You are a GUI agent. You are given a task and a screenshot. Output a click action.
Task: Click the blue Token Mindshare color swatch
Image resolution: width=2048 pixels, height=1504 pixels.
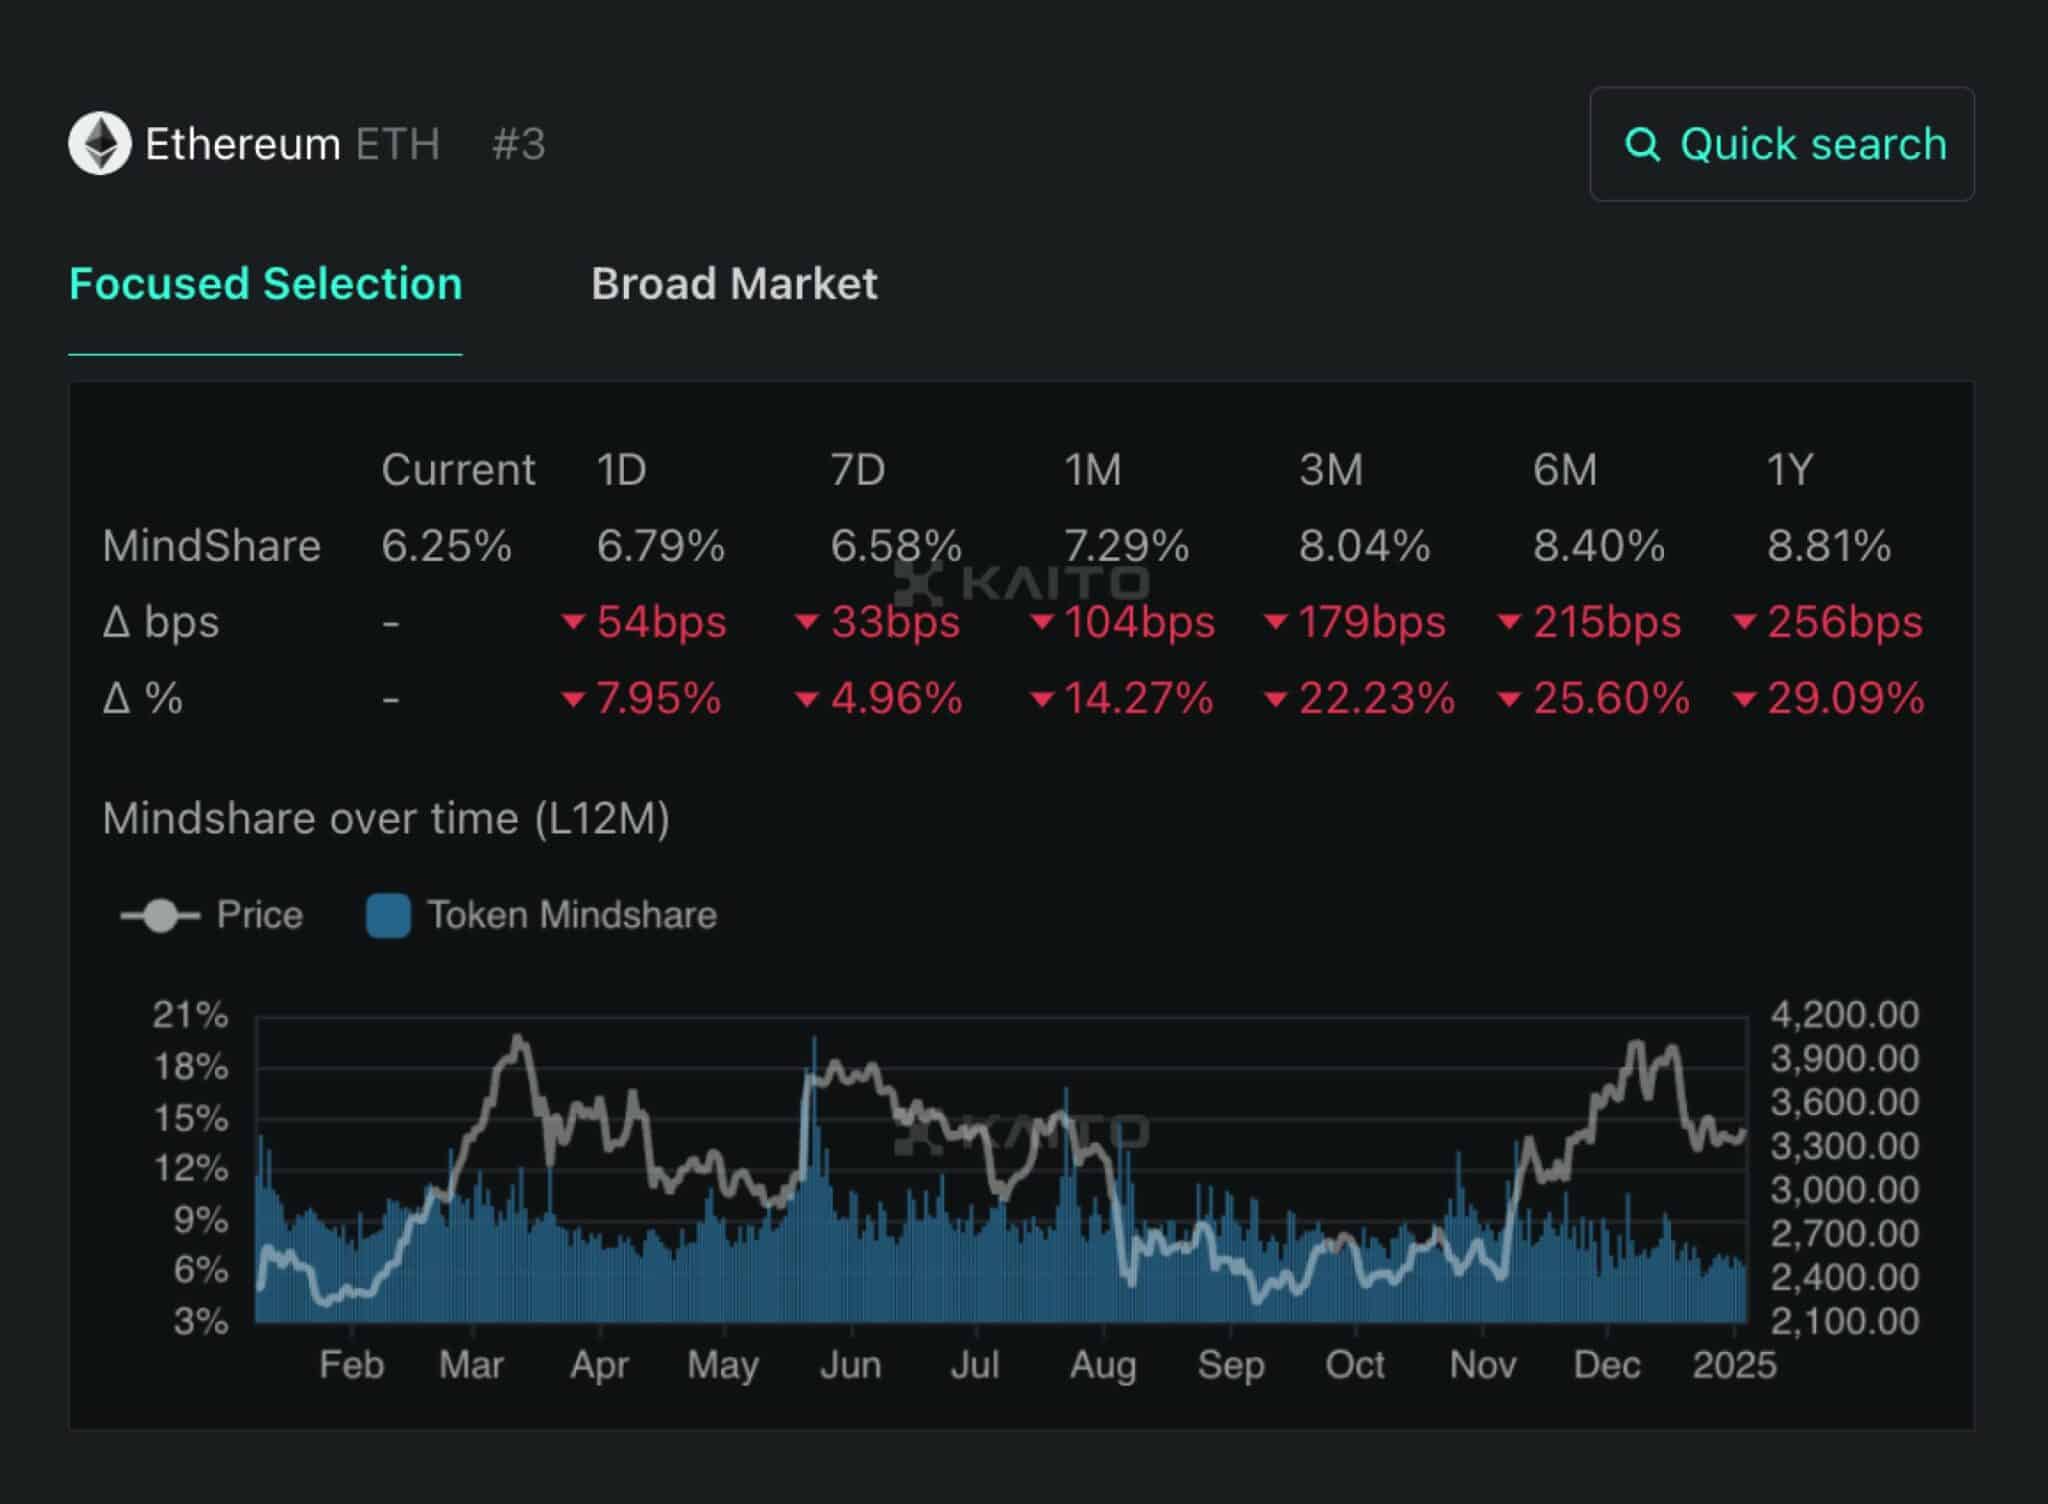tap(388, 915)
